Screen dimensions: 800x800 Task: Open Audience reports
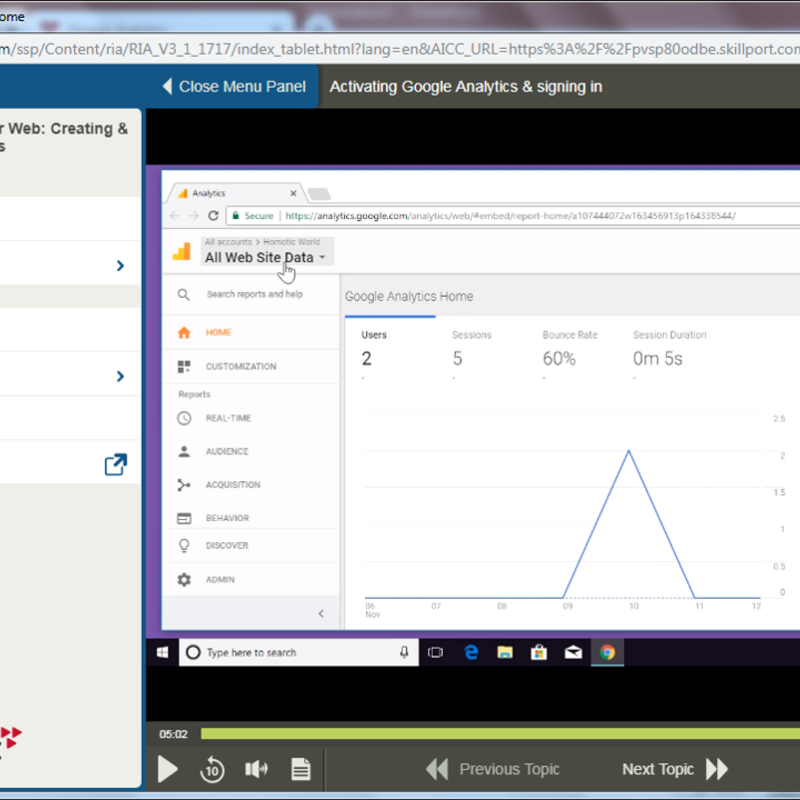coord(251,451)
